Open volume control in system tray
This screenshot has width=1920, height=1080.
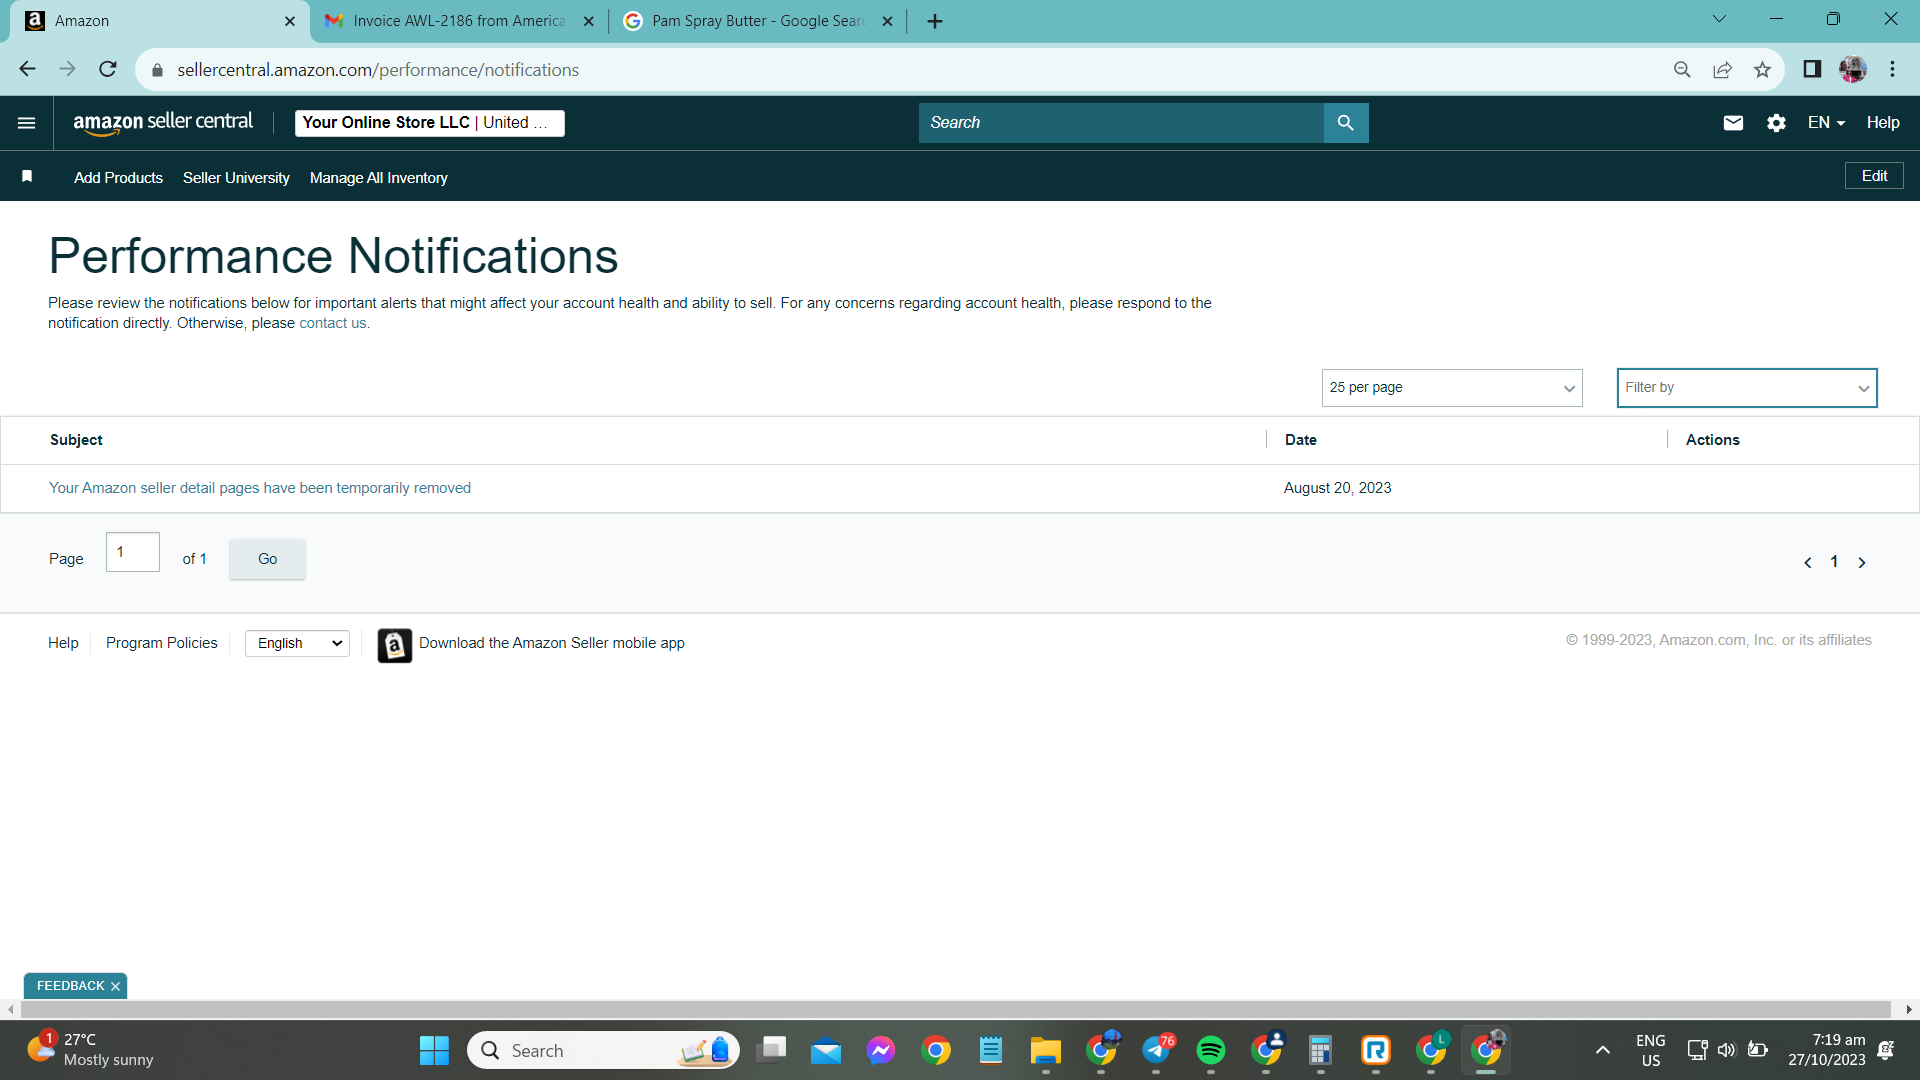pos(1726,1050)
